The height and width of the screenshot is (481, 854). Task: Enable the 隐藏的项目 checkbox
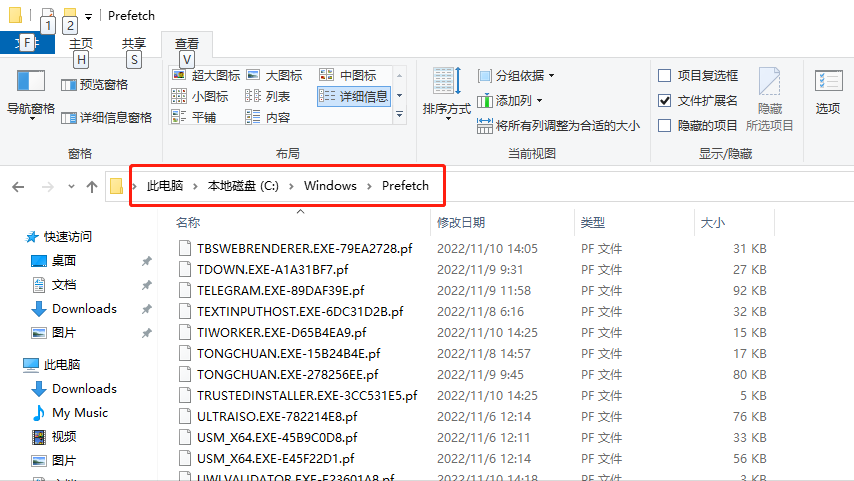tap(664, 126)
